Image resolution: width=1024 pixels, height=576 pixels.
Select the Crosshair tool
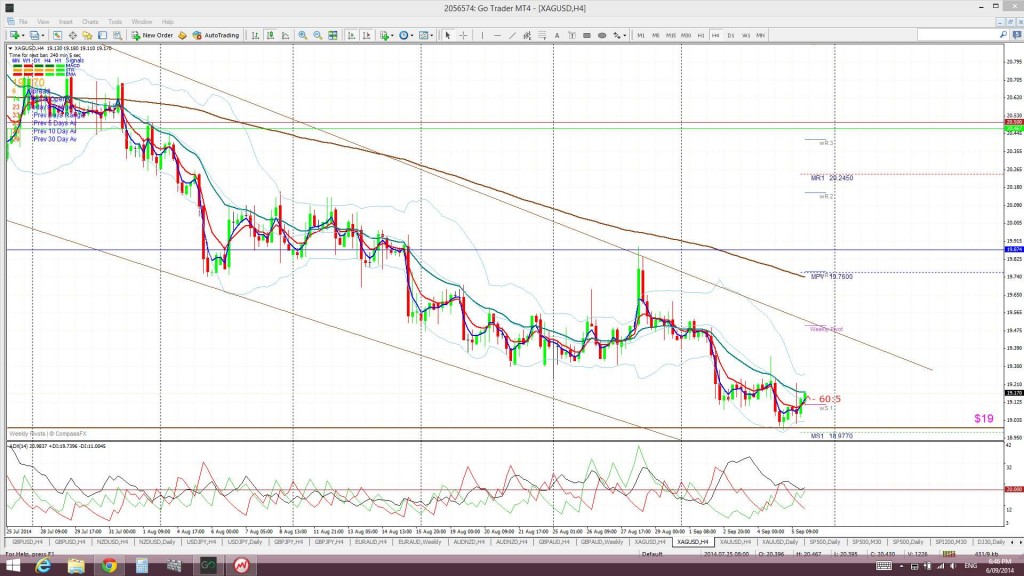click(x=463, y=35)
